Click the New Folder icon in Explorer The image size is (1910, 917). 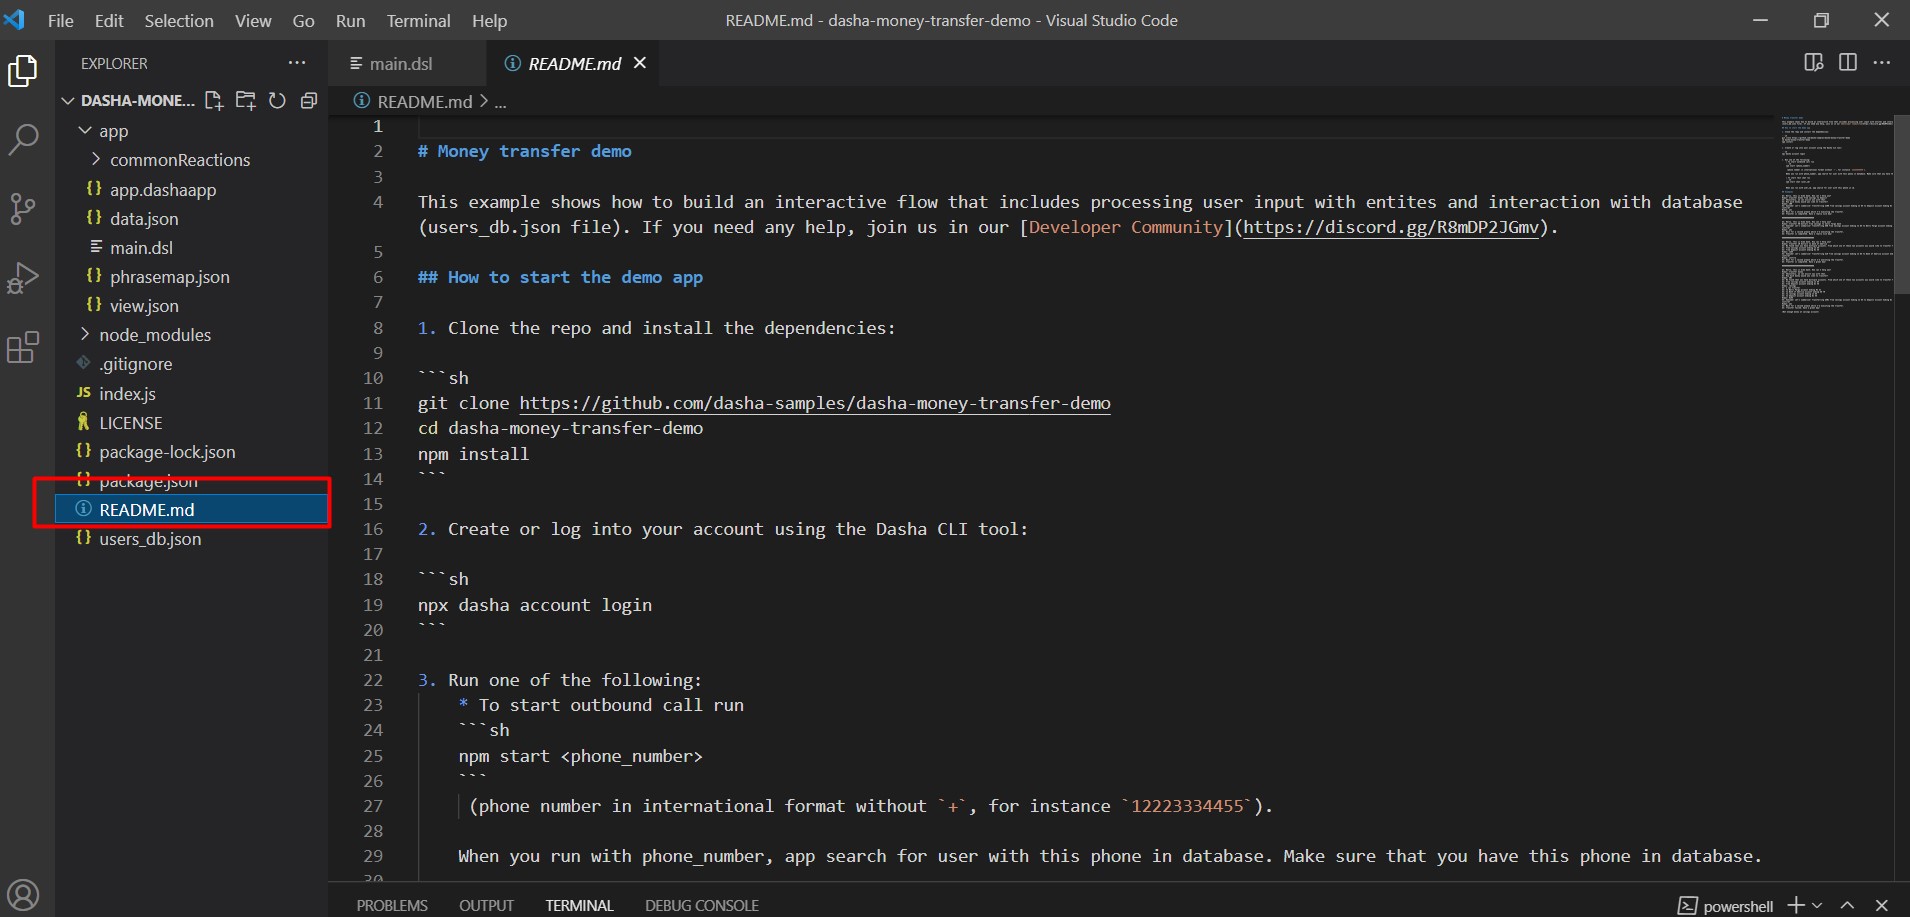pyautogui.click(x=245, y=100)
